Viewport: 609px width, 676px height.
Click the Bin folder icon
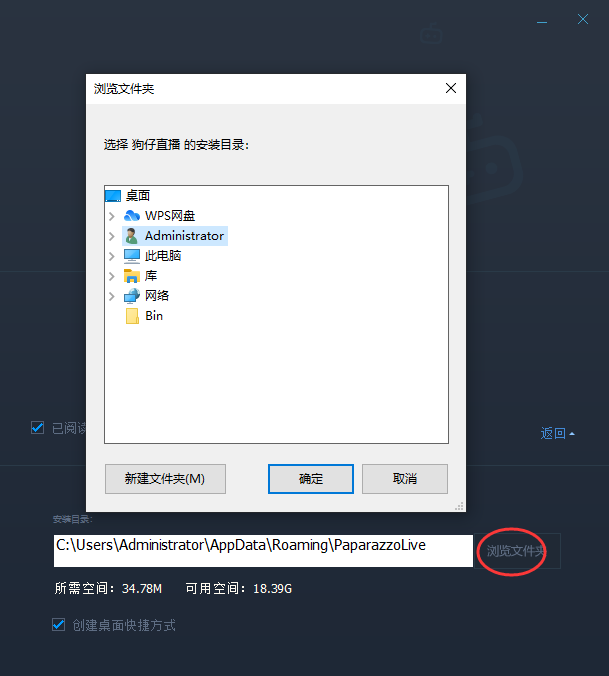[132, 316]
